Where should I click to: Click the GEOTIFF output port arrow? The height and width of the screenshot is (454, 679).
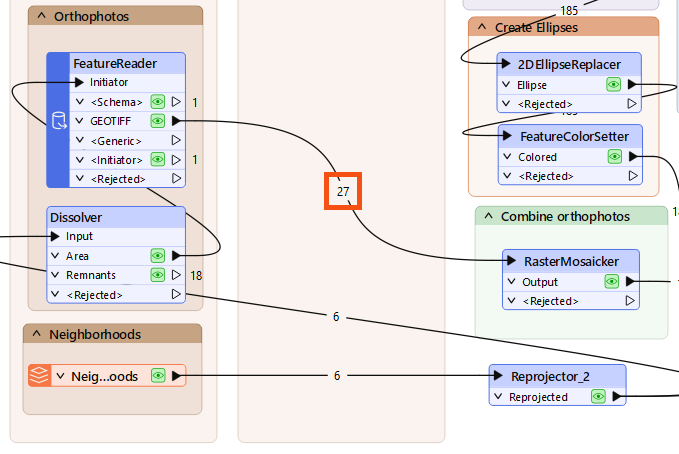(176, 121)
